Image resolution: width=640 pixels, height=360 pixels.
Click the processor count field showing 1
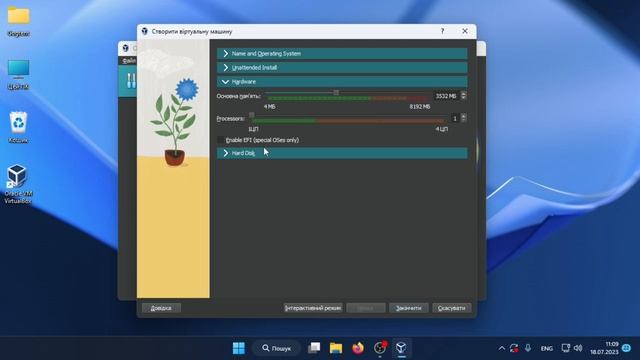point(455,118)
